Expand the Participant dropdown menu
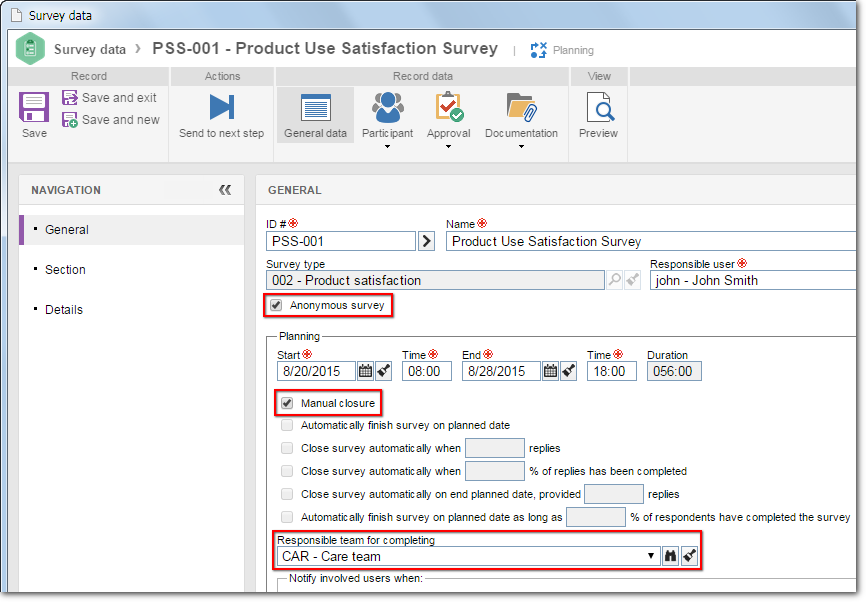866x602 pixels. click(x=387, y=146)
